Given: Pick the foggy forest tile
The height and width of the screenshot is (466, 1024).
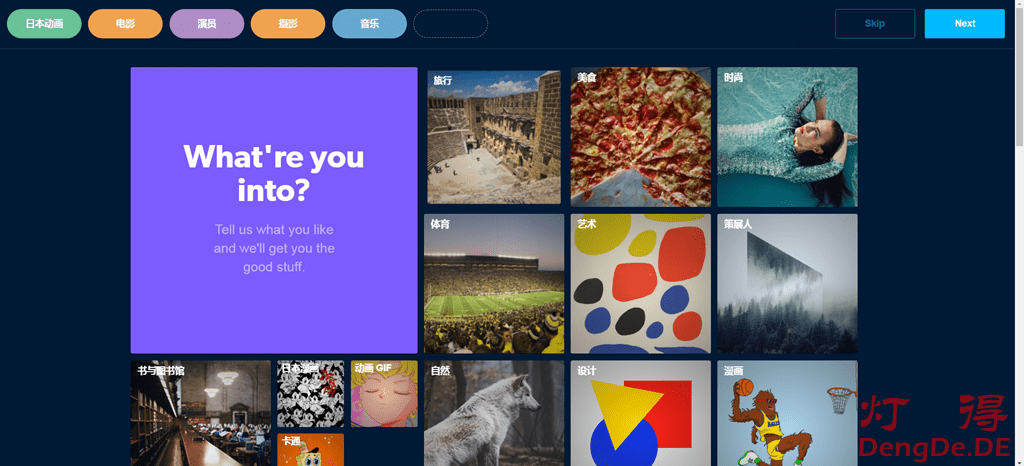Looking at the screenshot, I should click(787, 284).
